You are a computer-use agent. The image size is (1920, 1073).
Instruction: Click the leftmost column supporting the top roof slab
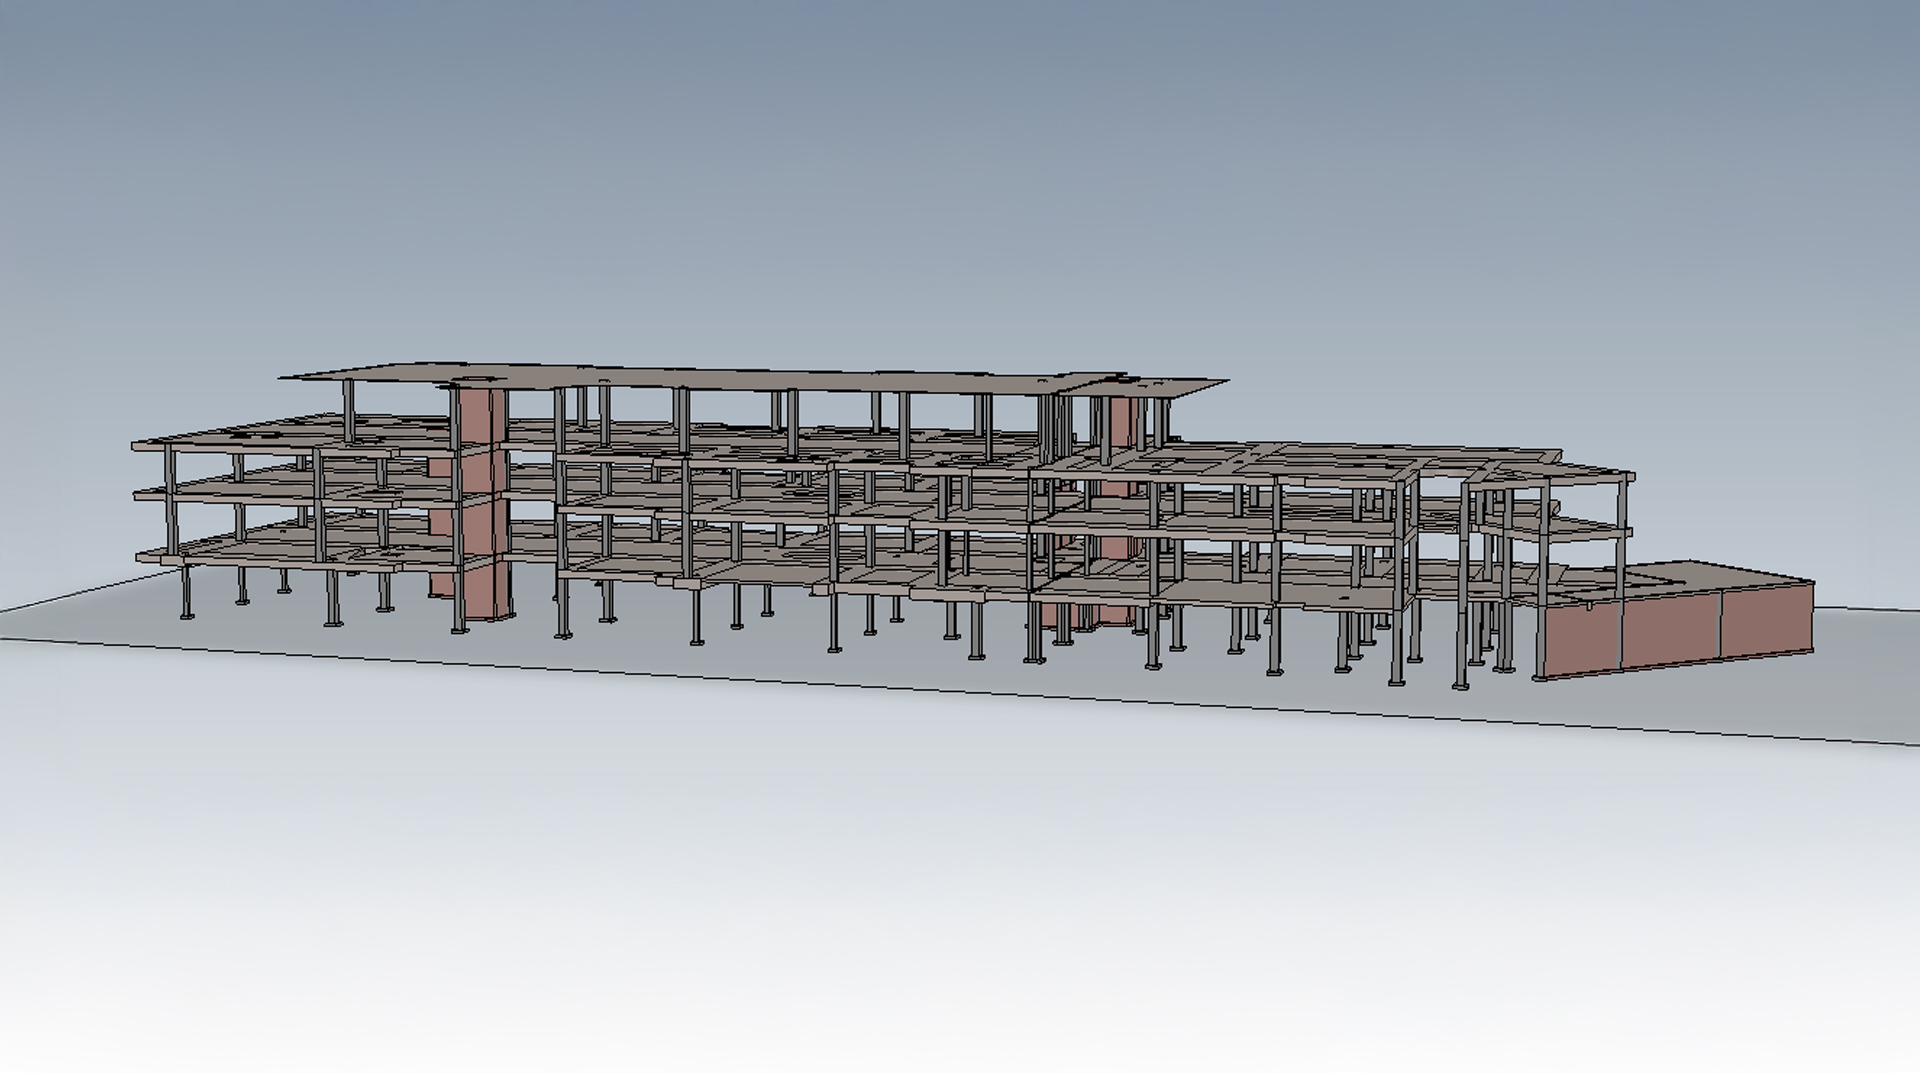(x=348, y=410)
